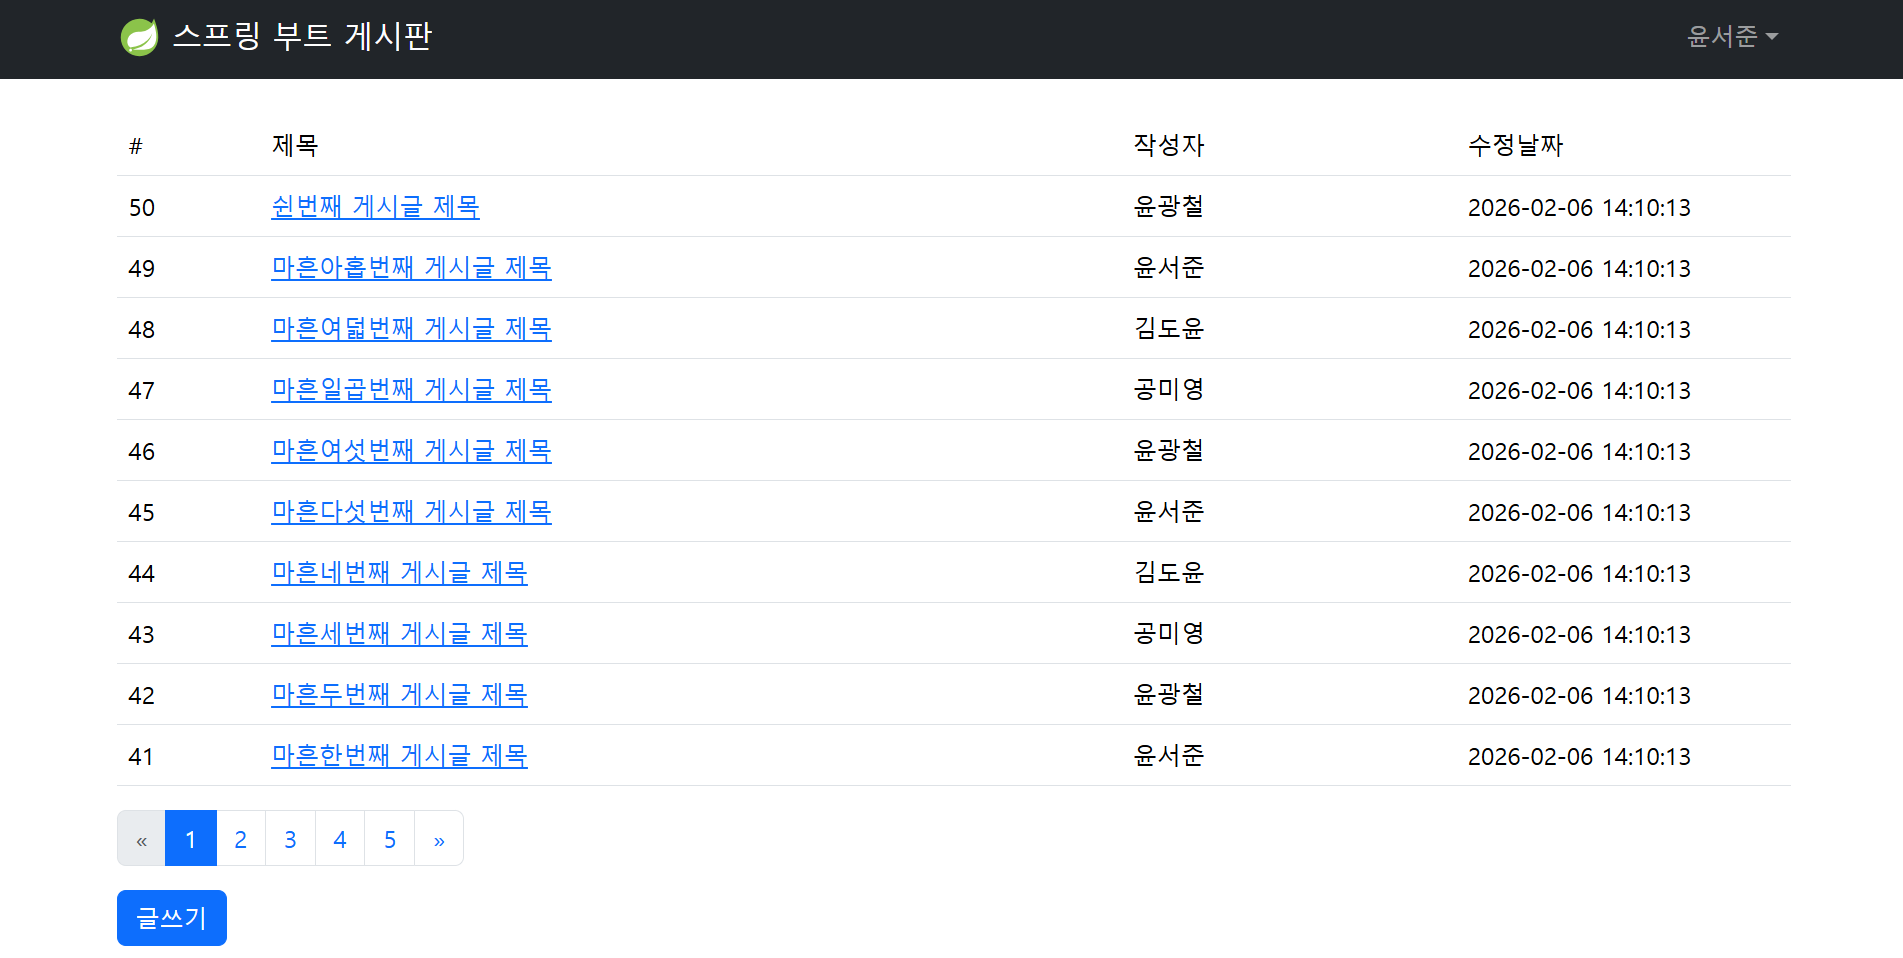Click the previous page « arrow
1903x958 pixels.
pos(142,839)
